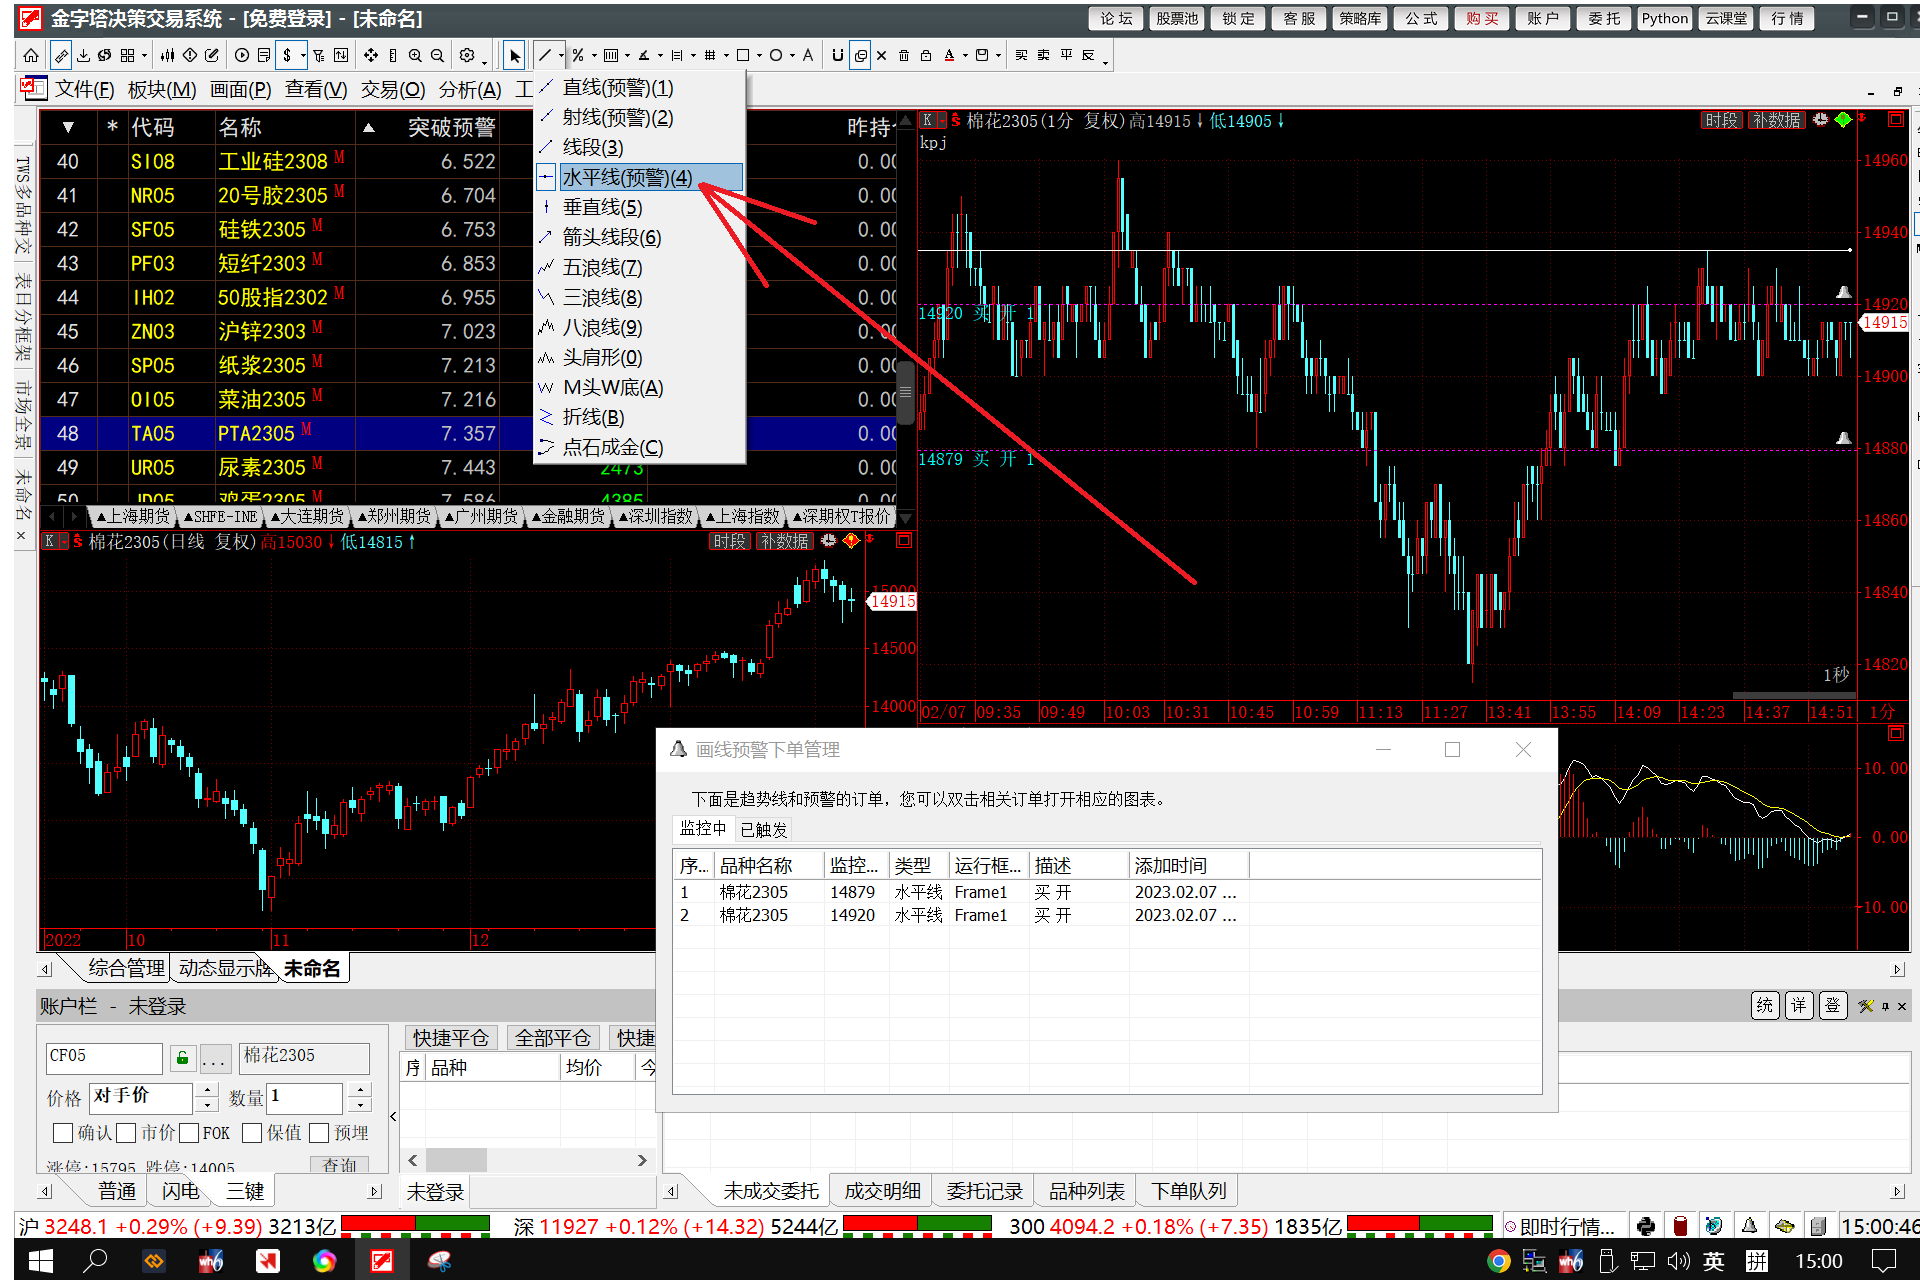Open the 对手价 price dropdown
1920x1280 pixels.
(x=140, y=1097)
